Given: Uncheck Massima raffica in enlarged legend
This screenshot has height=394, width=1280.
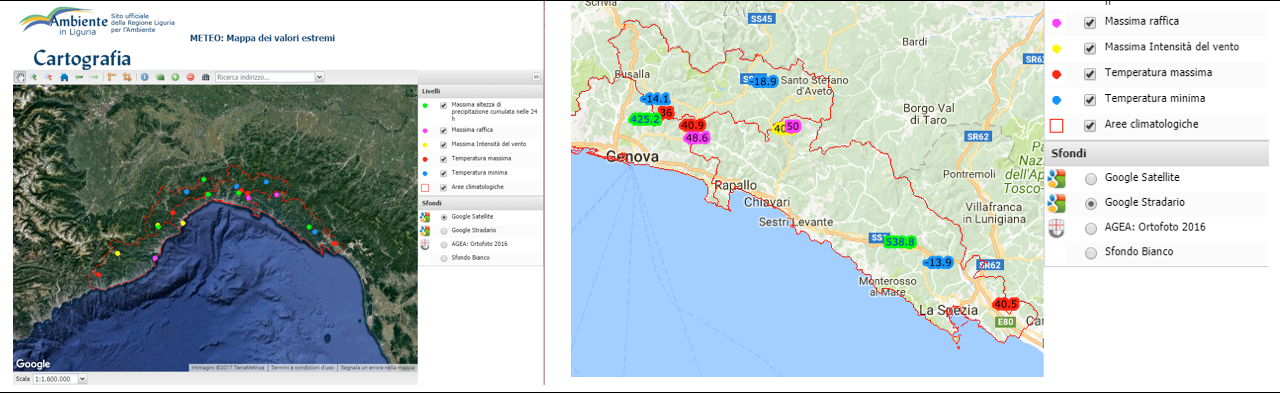Looking at the screenshot, I should click(1090, 22).
